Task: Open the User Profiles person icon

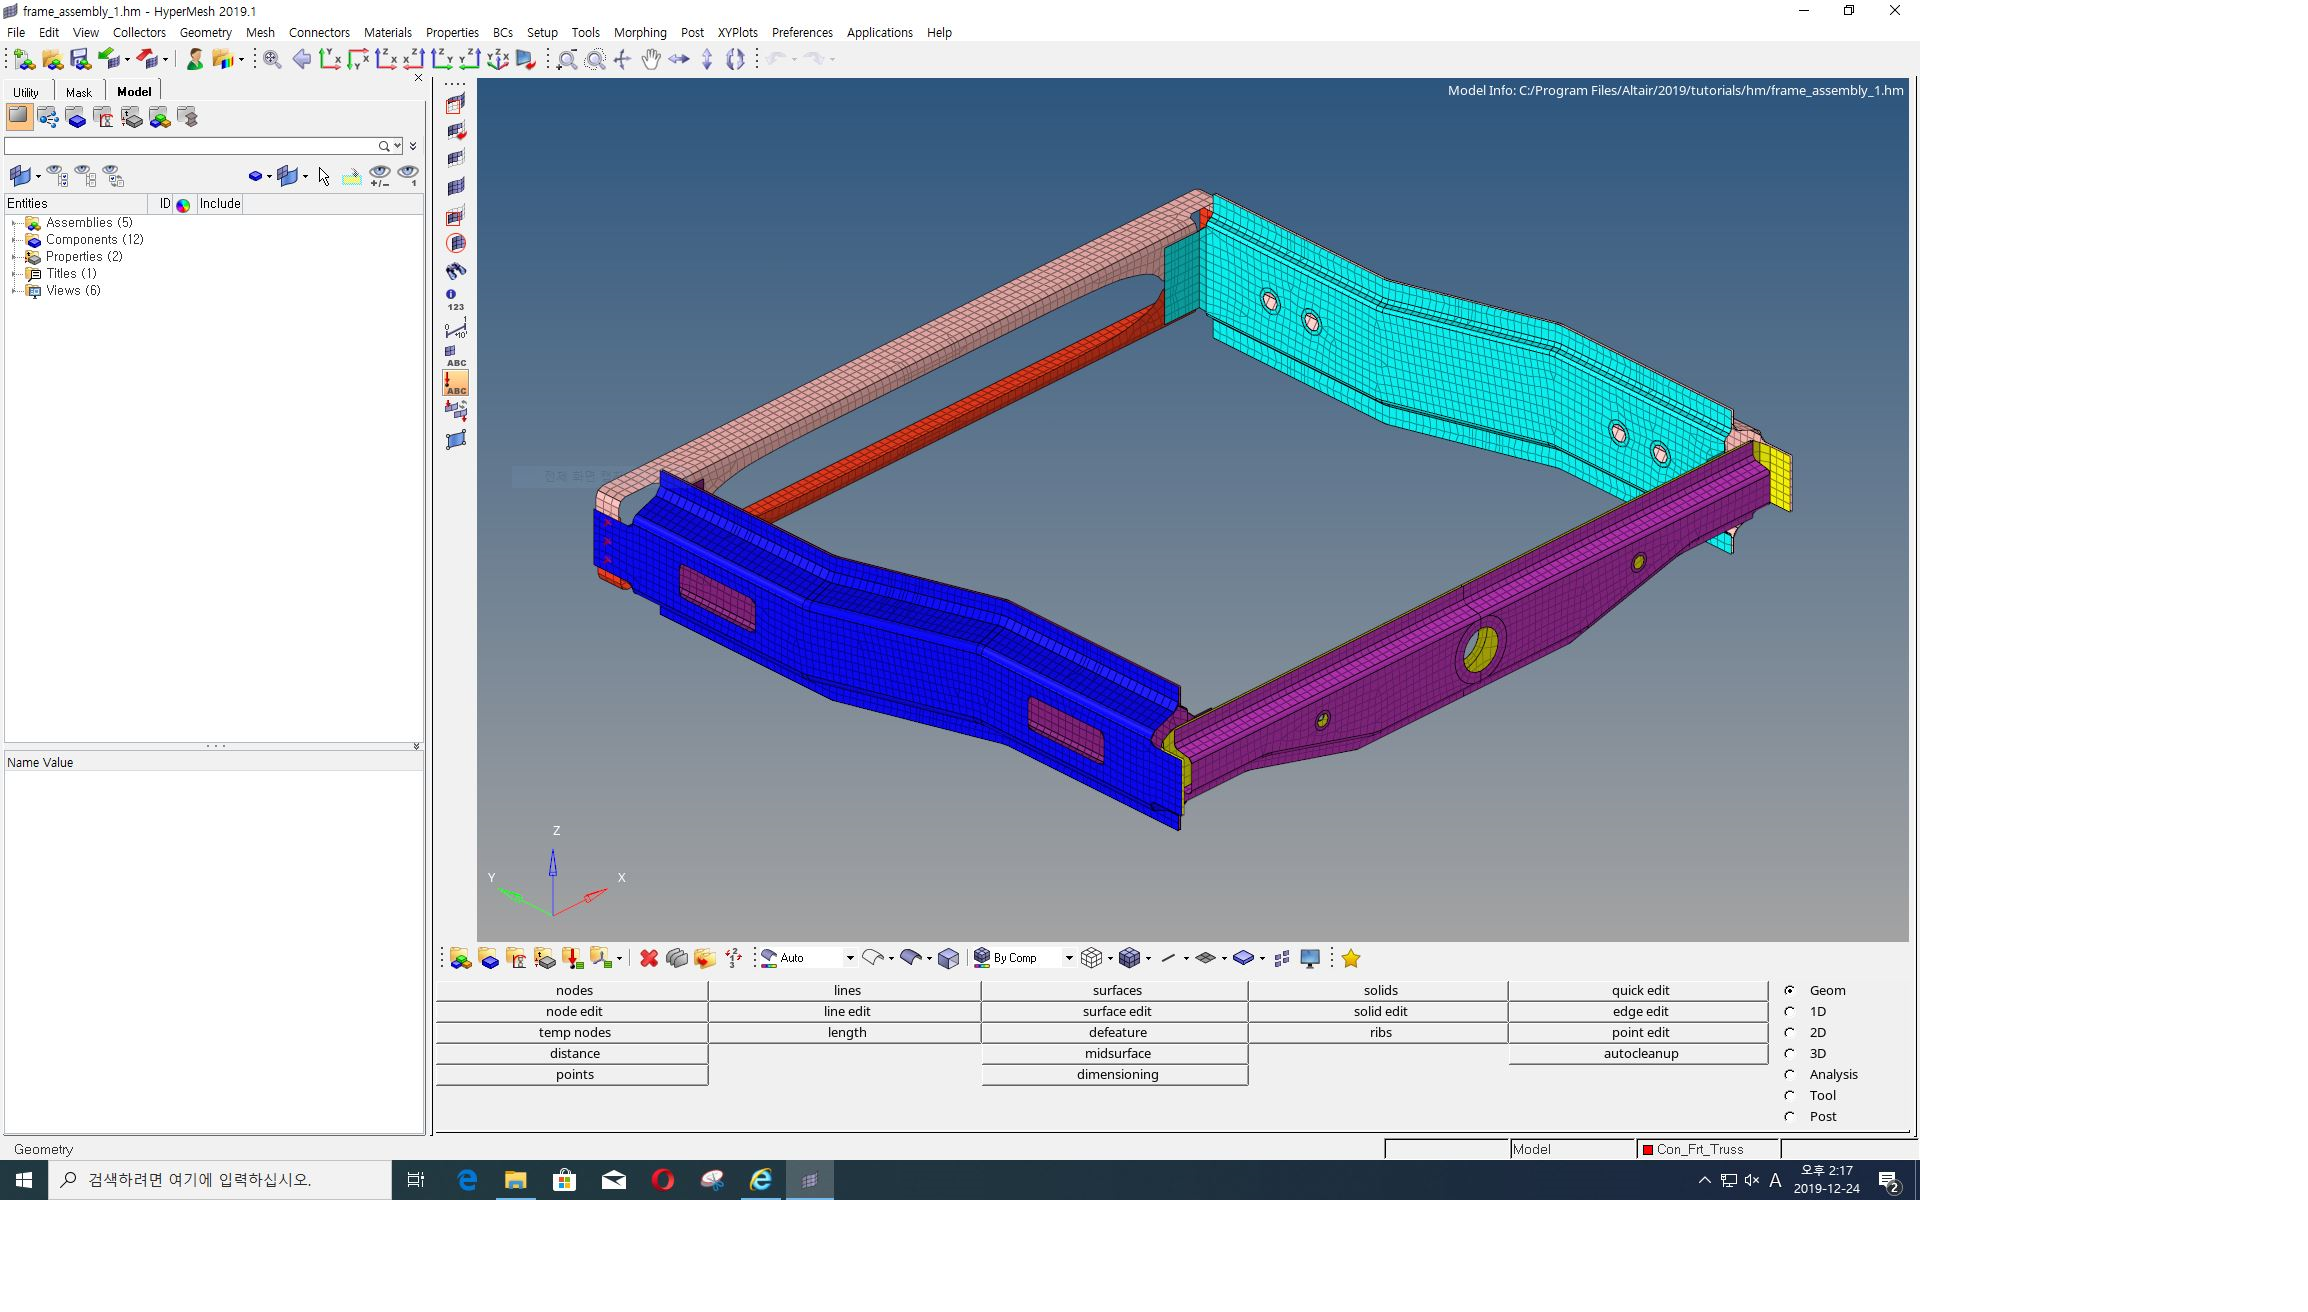Action: (195, 60)
